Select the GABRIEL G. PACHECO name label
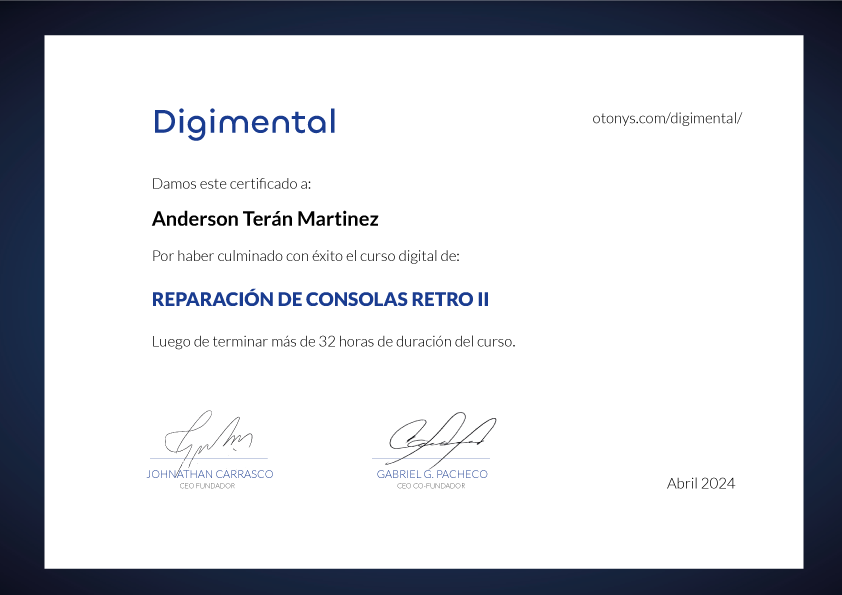This screenshot has height=595, width=842. click(432, 474)
